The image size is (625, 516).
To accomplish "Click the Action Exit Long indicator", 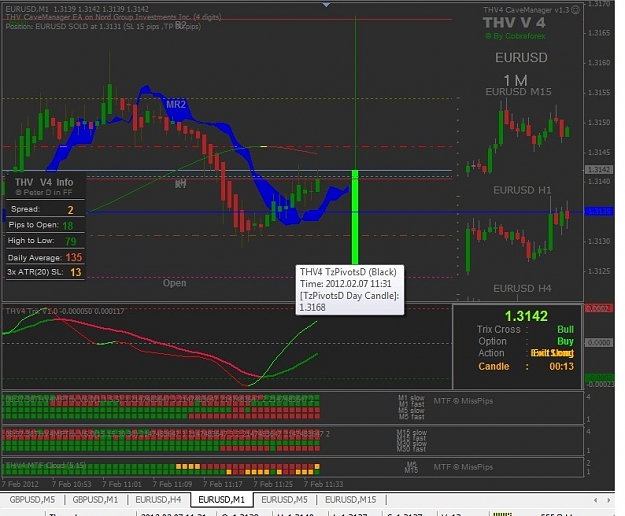I will 552,353.
